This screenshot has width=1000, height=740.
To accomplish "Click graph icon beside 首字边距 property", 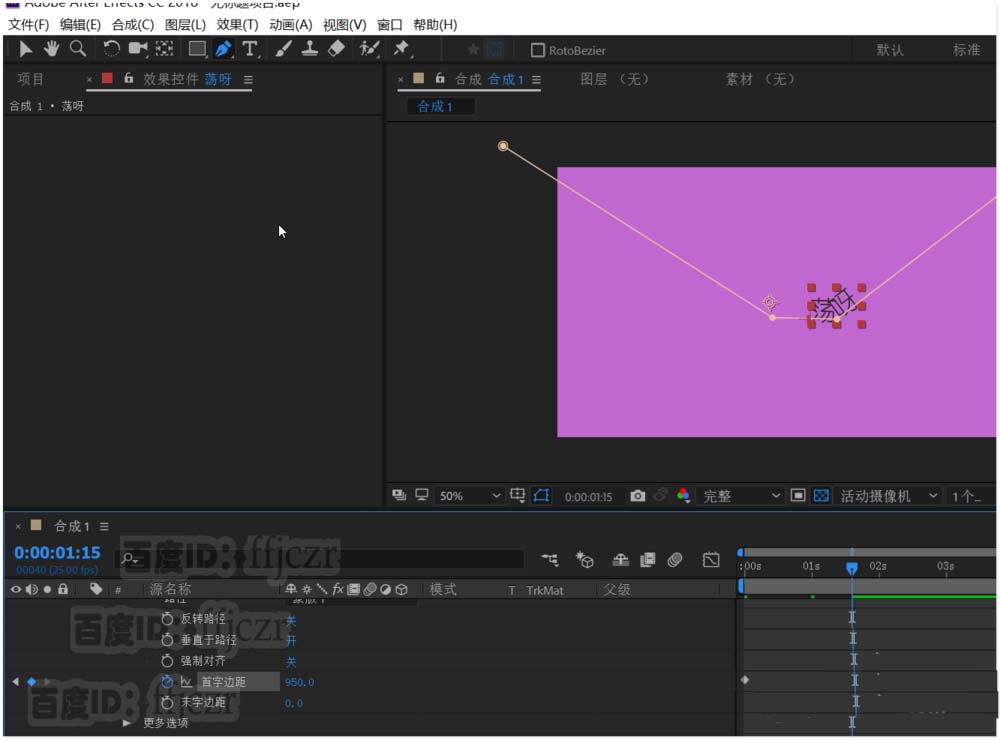I will (186, 682).
